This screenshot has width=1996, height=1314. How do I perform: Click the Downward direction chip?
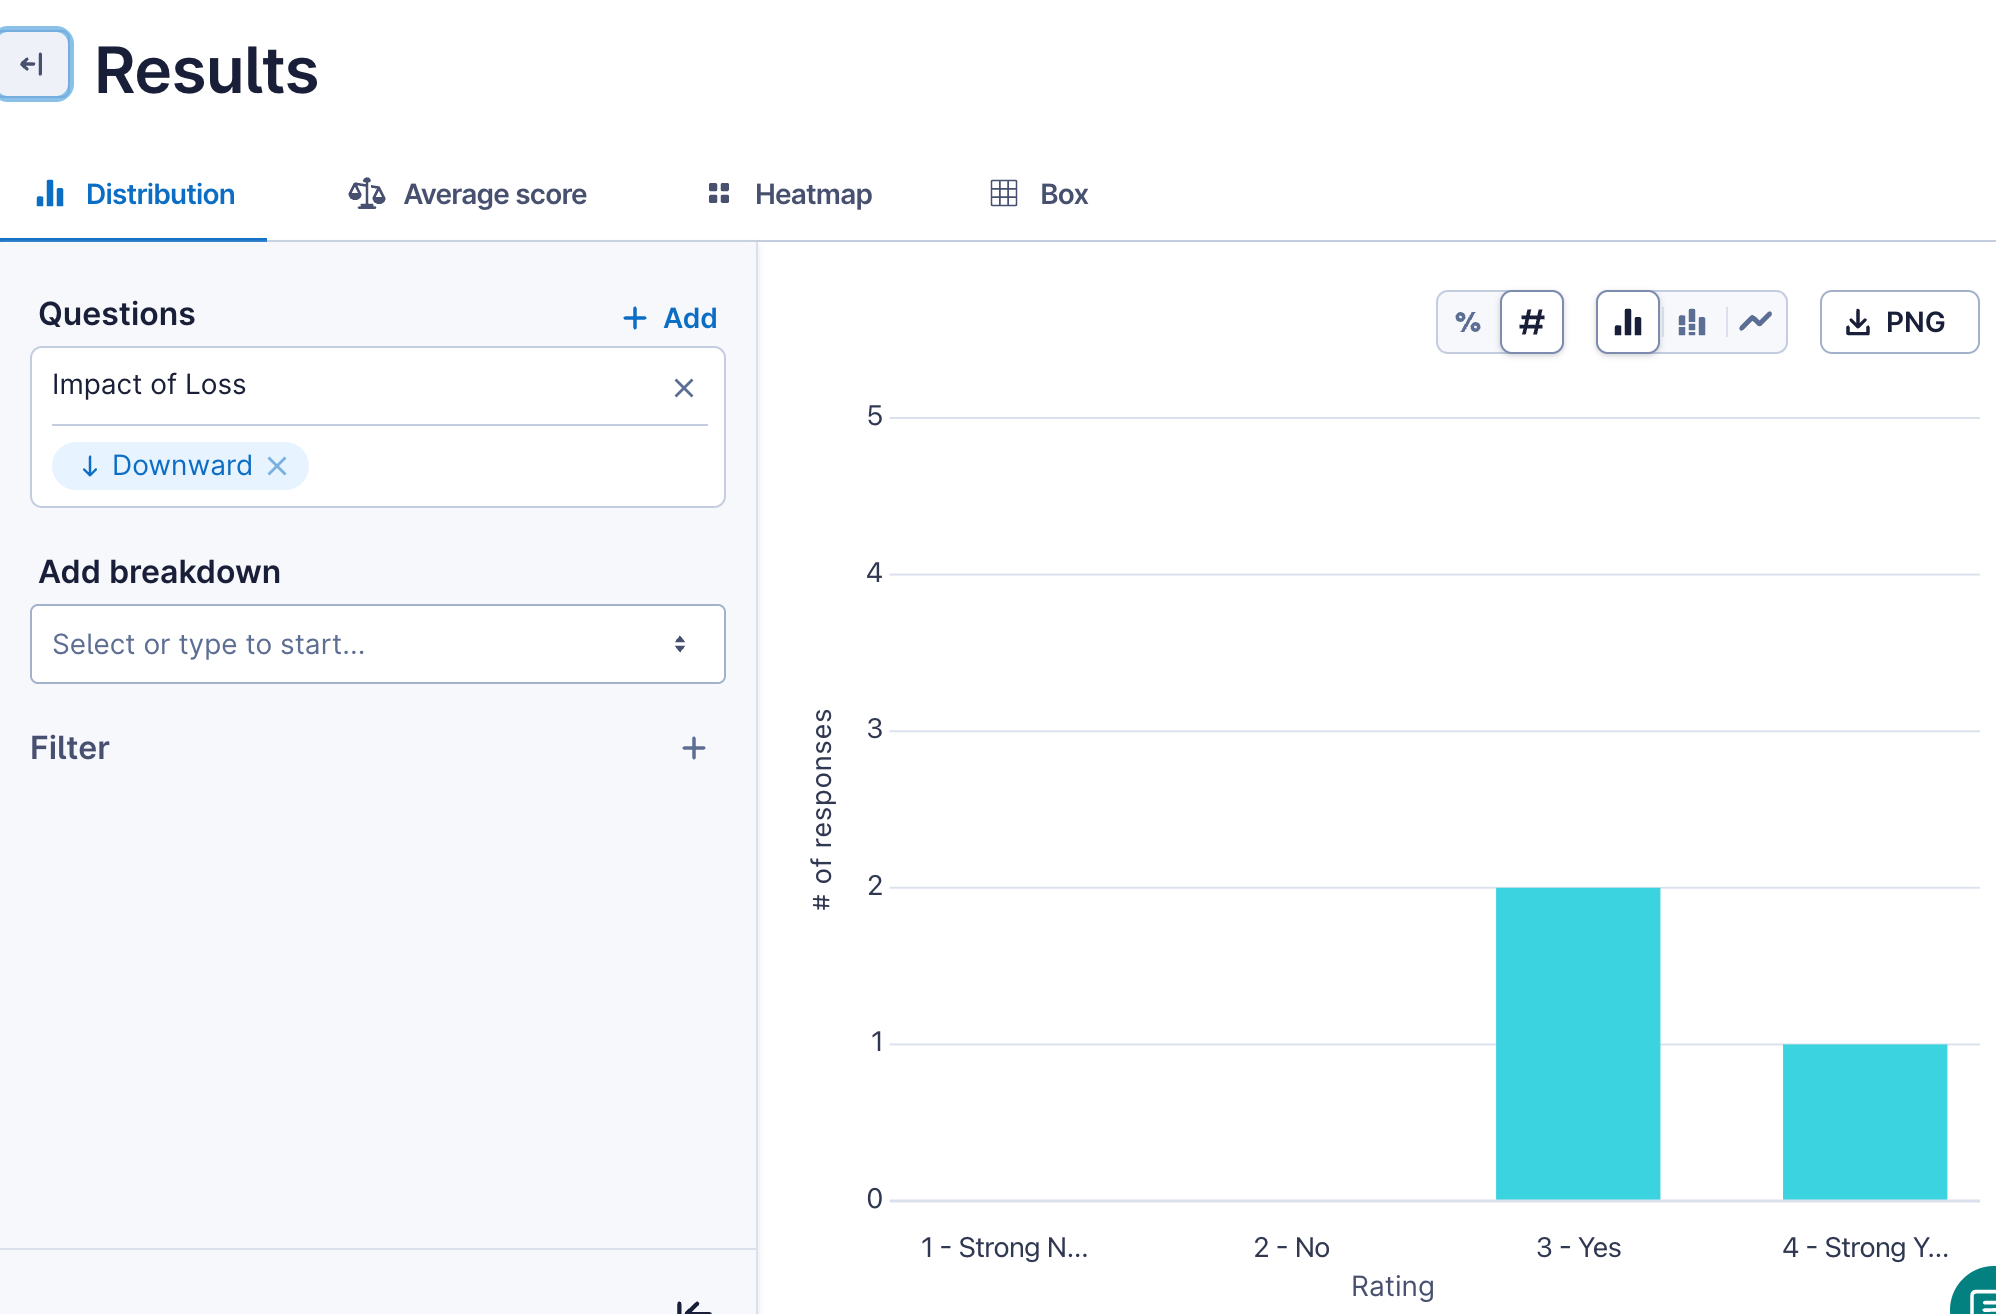pyautogui.click(x=168, y=466)
